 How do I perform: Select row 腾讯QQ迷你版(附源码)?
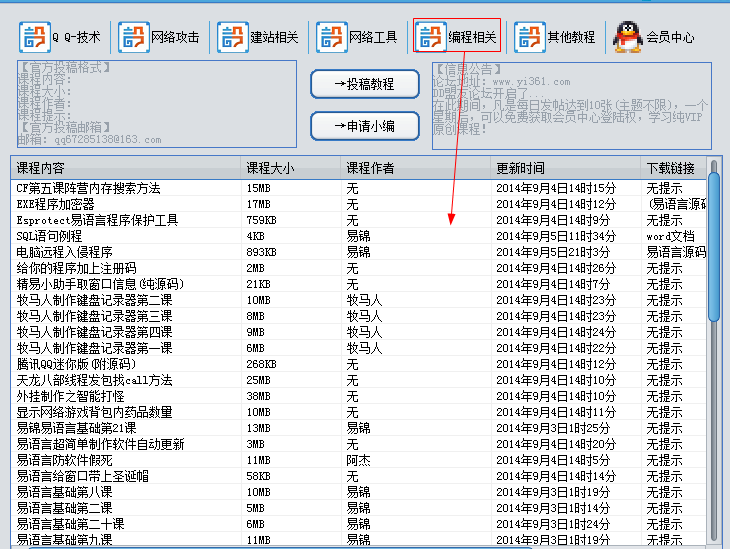tap(358, 364)
